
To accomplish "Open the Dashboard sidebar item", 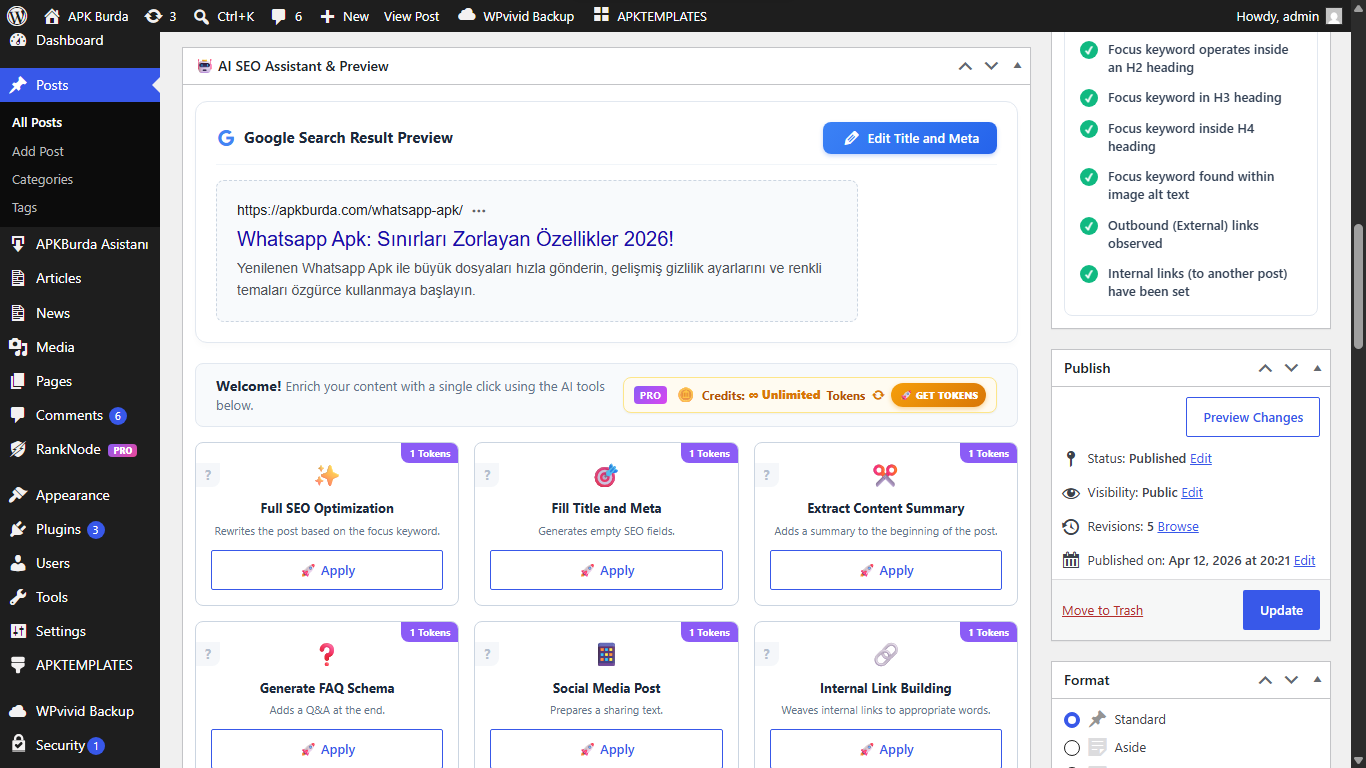I will tap(80, 40).
